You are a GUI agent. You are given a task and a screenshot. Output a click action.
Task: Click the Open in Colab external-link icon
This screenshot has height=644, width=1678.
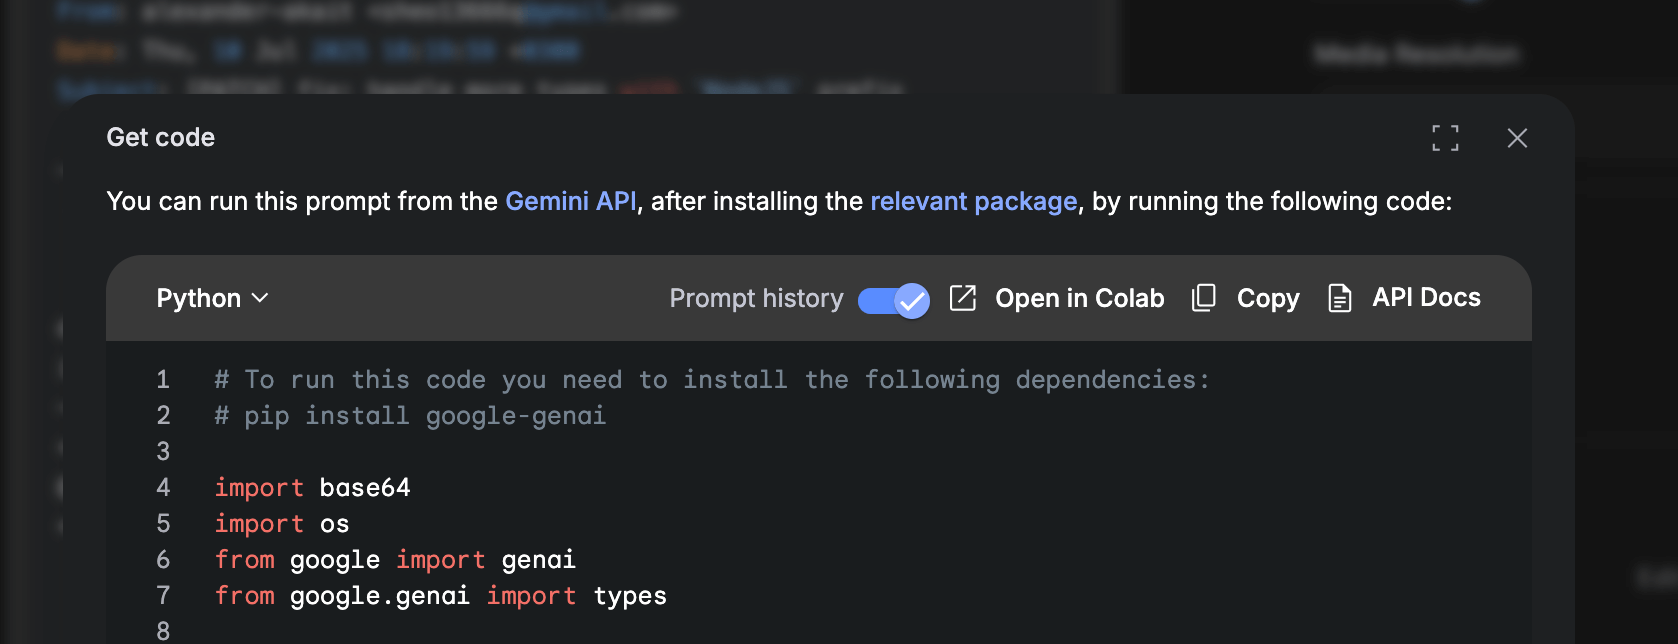point(962,298)
